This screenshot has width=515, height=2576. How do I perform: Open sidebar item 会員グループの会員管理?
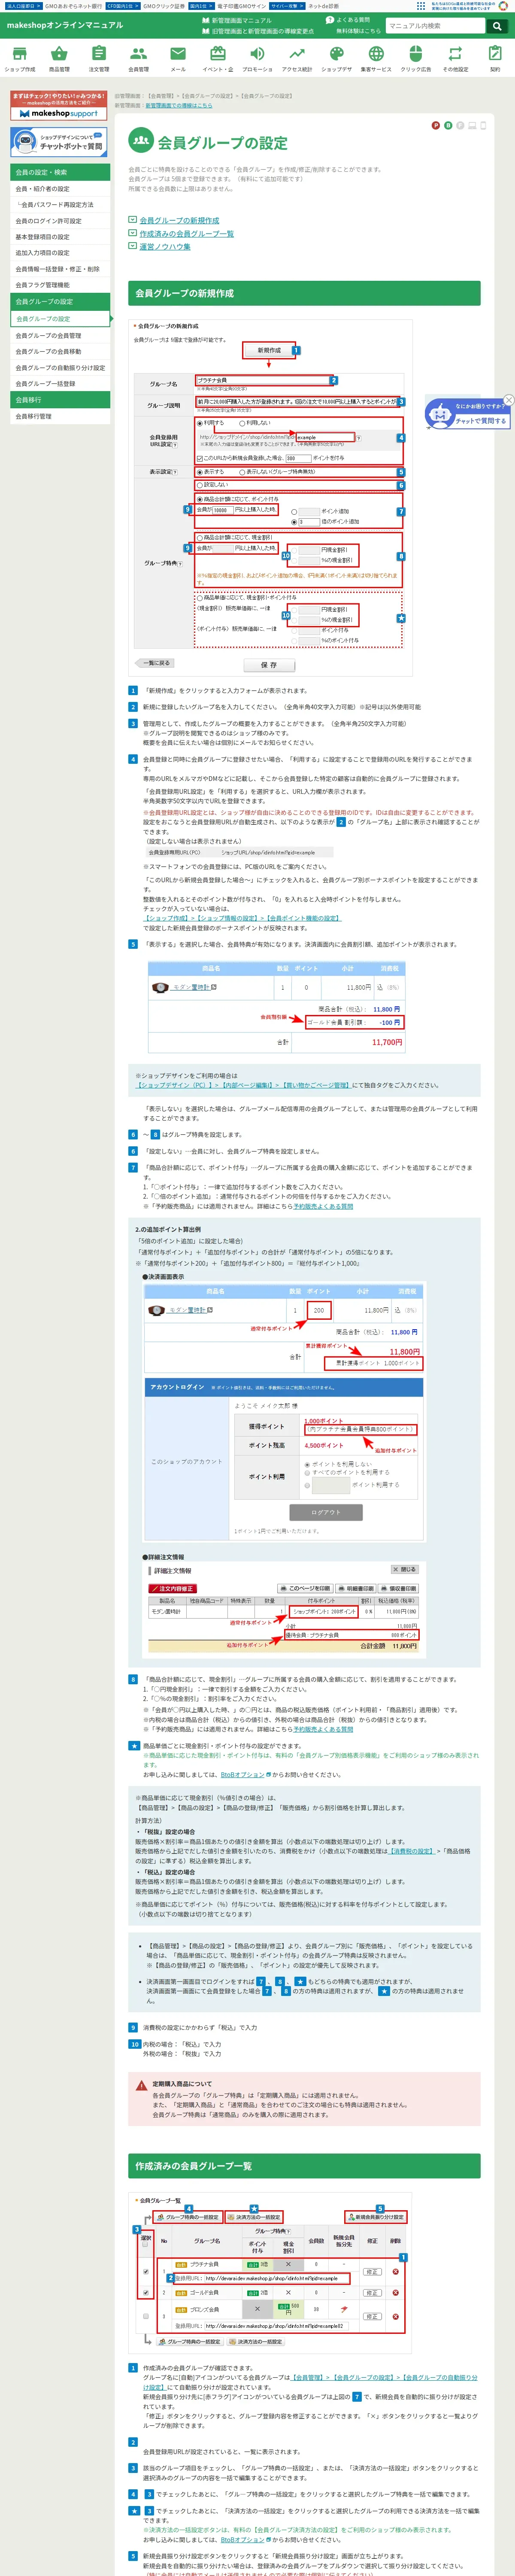pos(60,336)
